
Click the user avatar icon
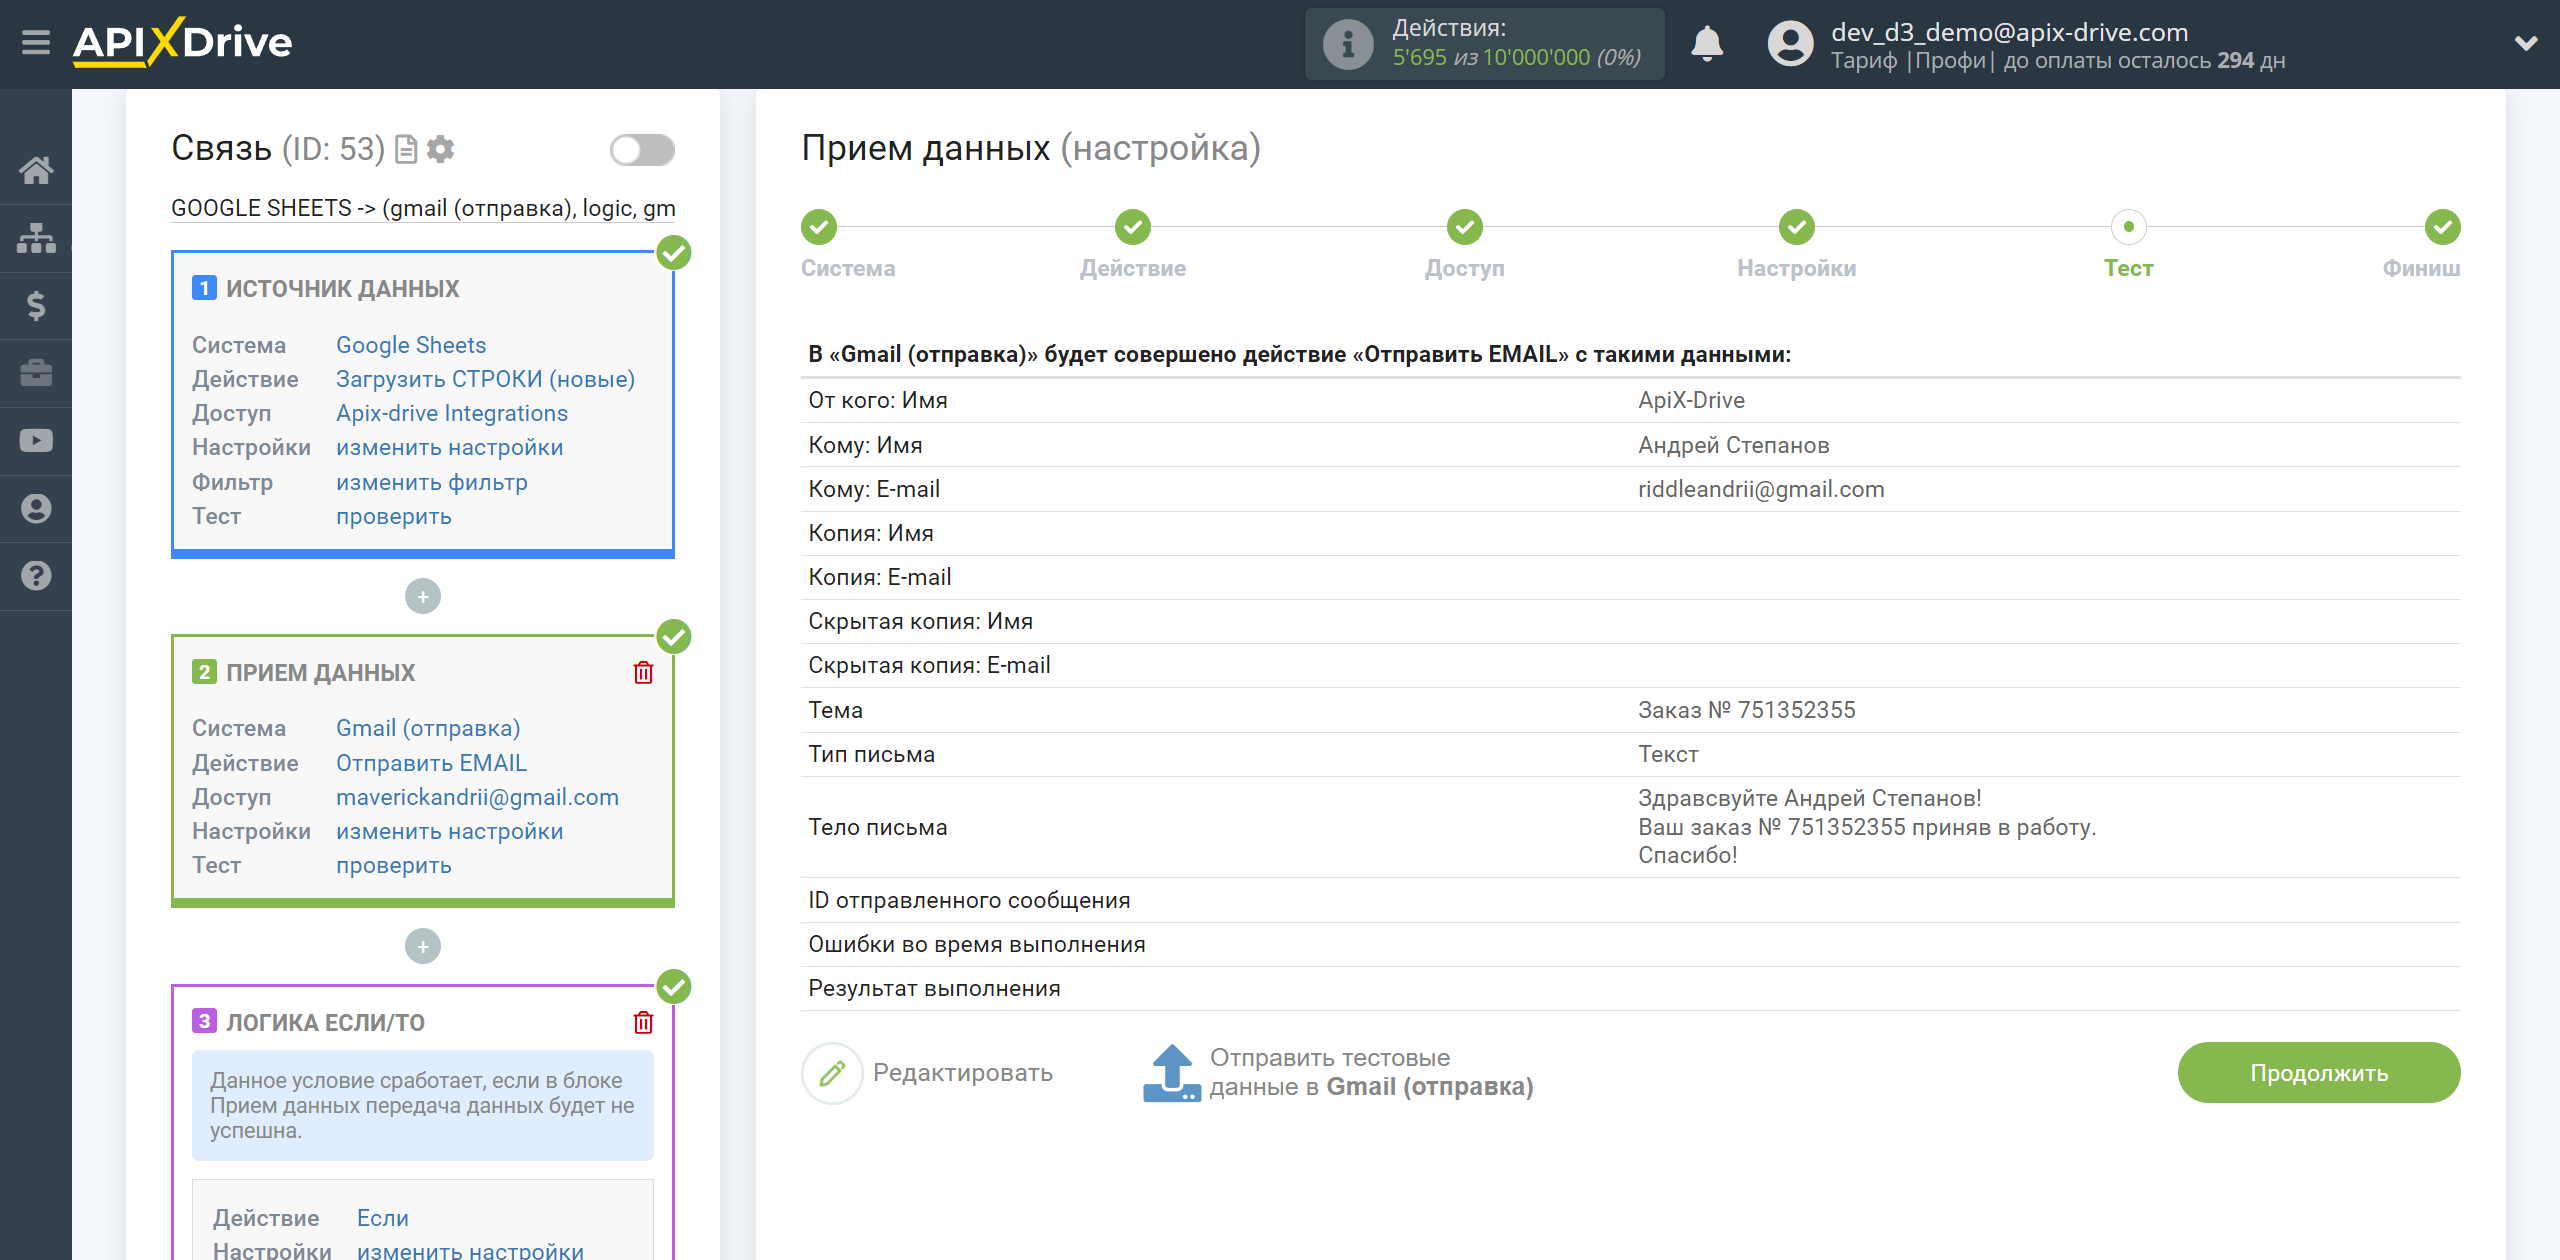[1790, 44]
